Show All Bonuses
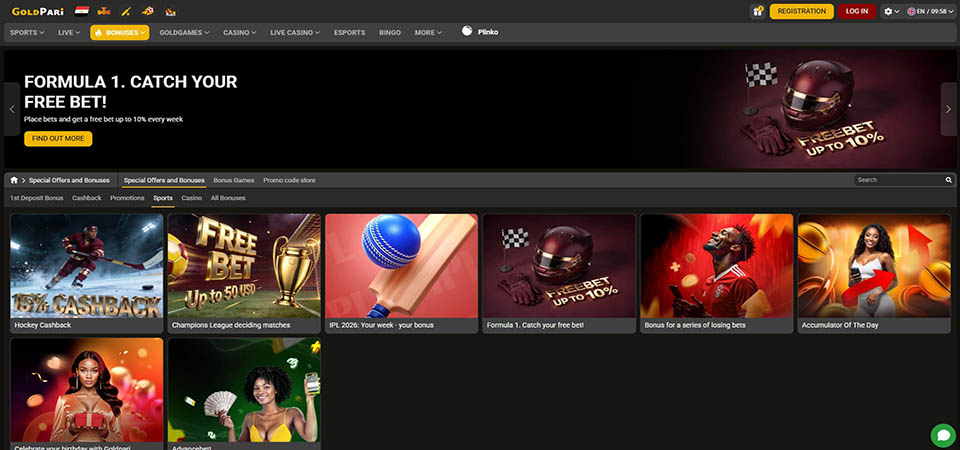Viewport: 960px width, 450px height. pyautogui.click(x=228, y=198)
